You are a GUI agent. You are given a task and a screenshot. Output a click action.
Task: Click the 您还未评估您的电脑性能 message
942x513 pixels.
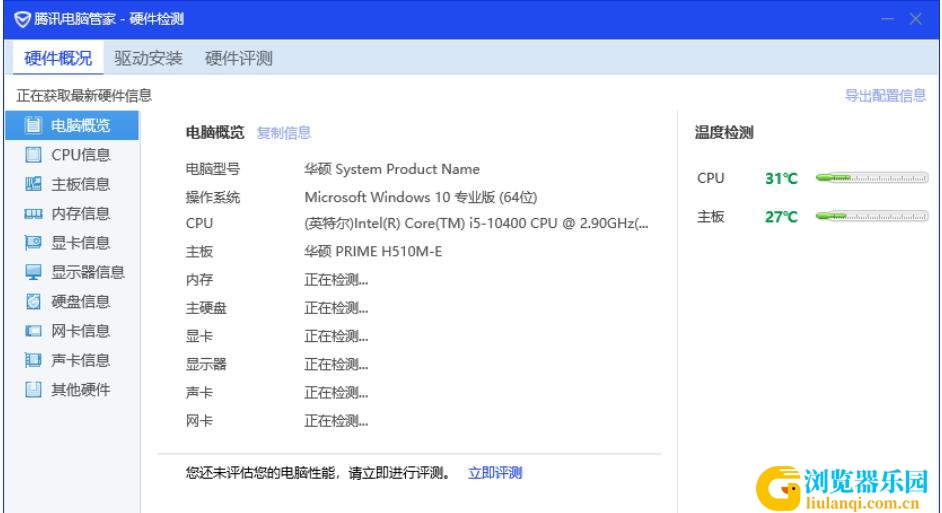[x=318, y=473]
